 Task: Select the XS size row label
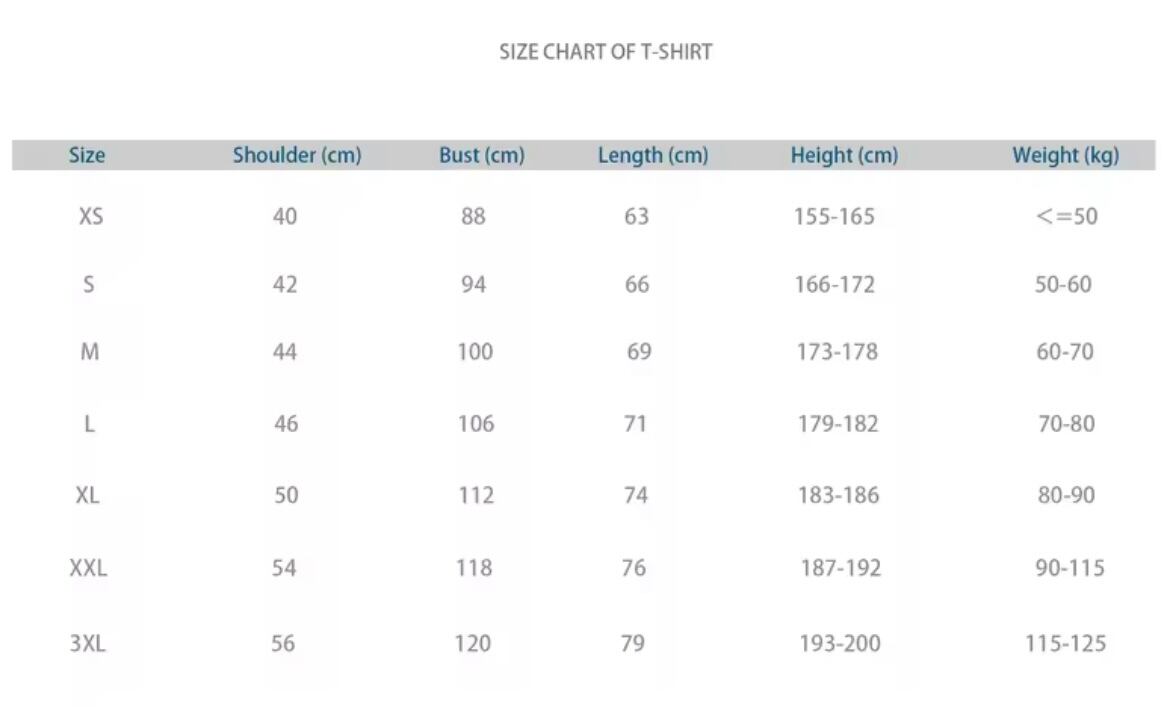click(x=90, y=216)
